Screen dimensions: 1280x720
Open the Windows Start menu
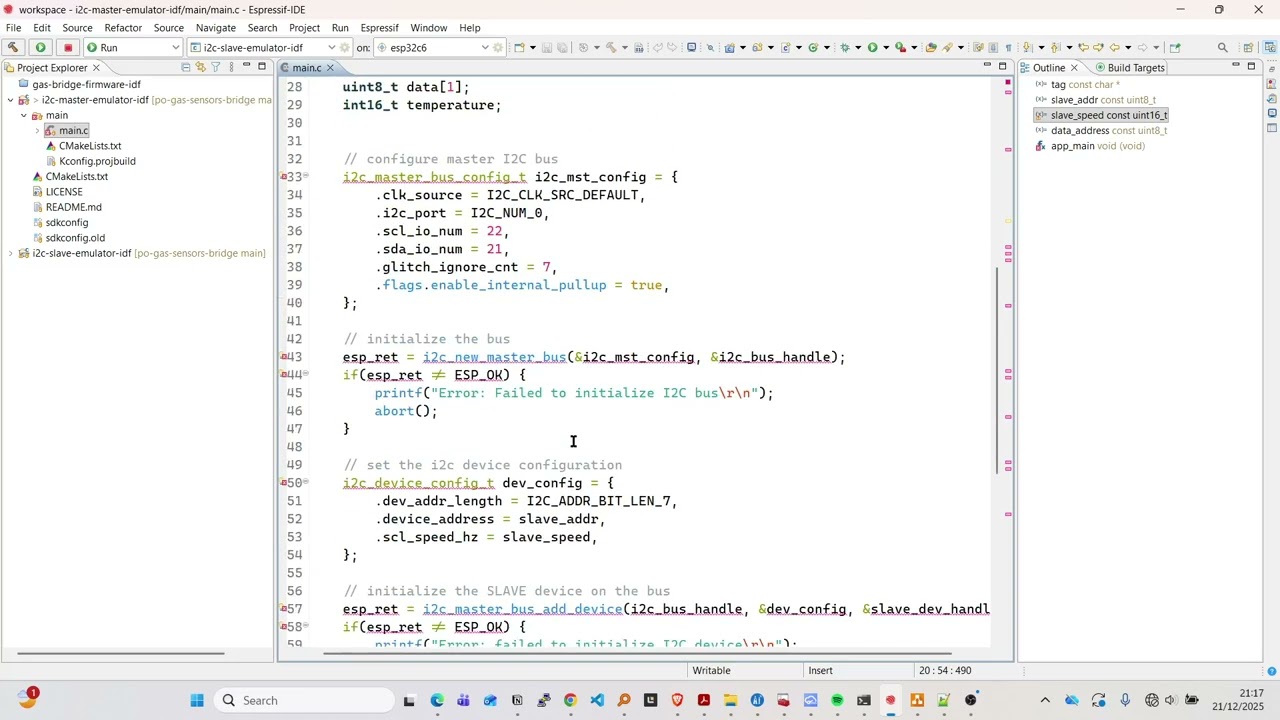click(x=197, y=700)
